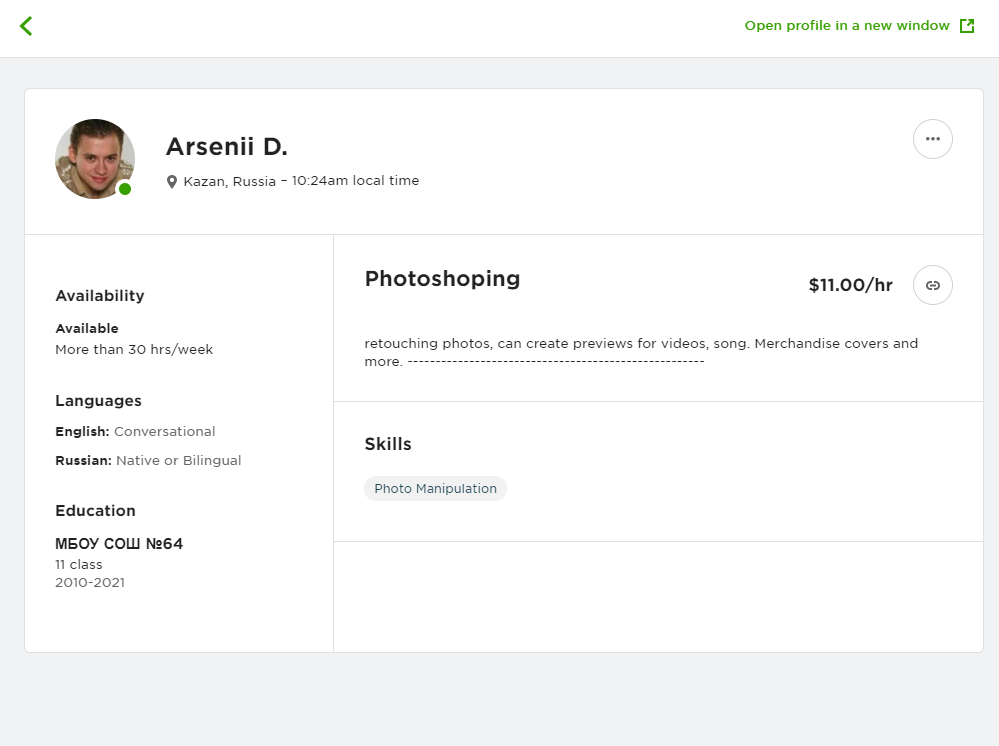
Task: Click the Skills section heading
Action: (388, 444)
